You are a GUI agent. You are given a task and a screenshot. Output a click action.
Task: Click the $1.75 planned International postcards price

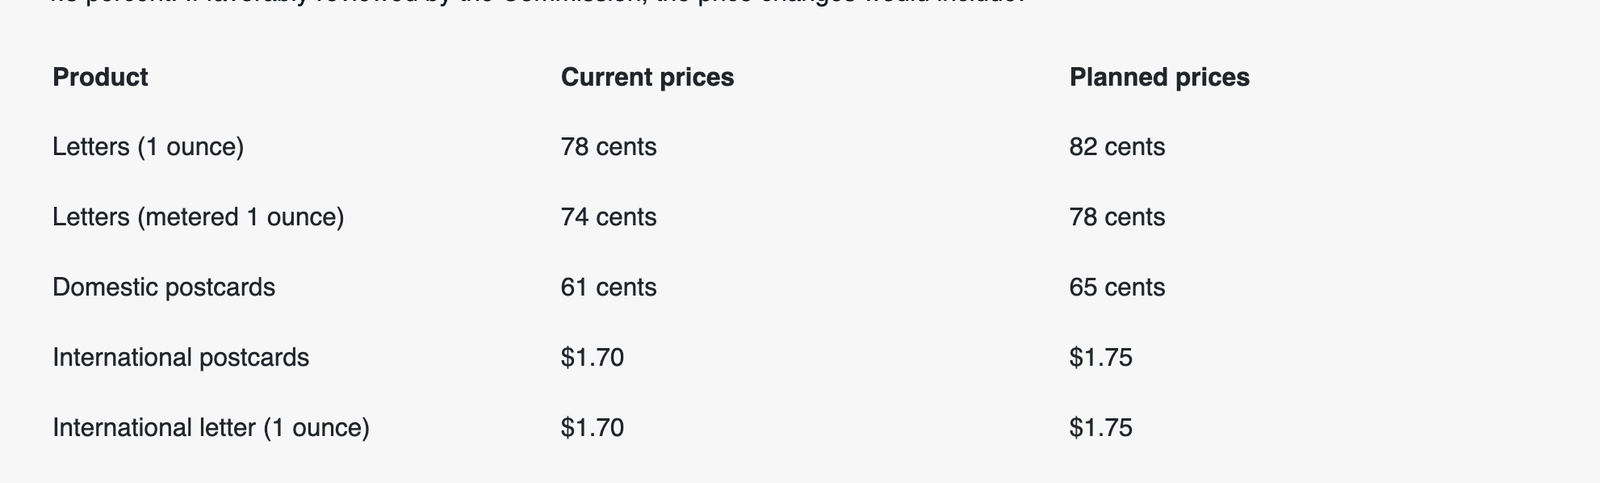click(1100, 357)
